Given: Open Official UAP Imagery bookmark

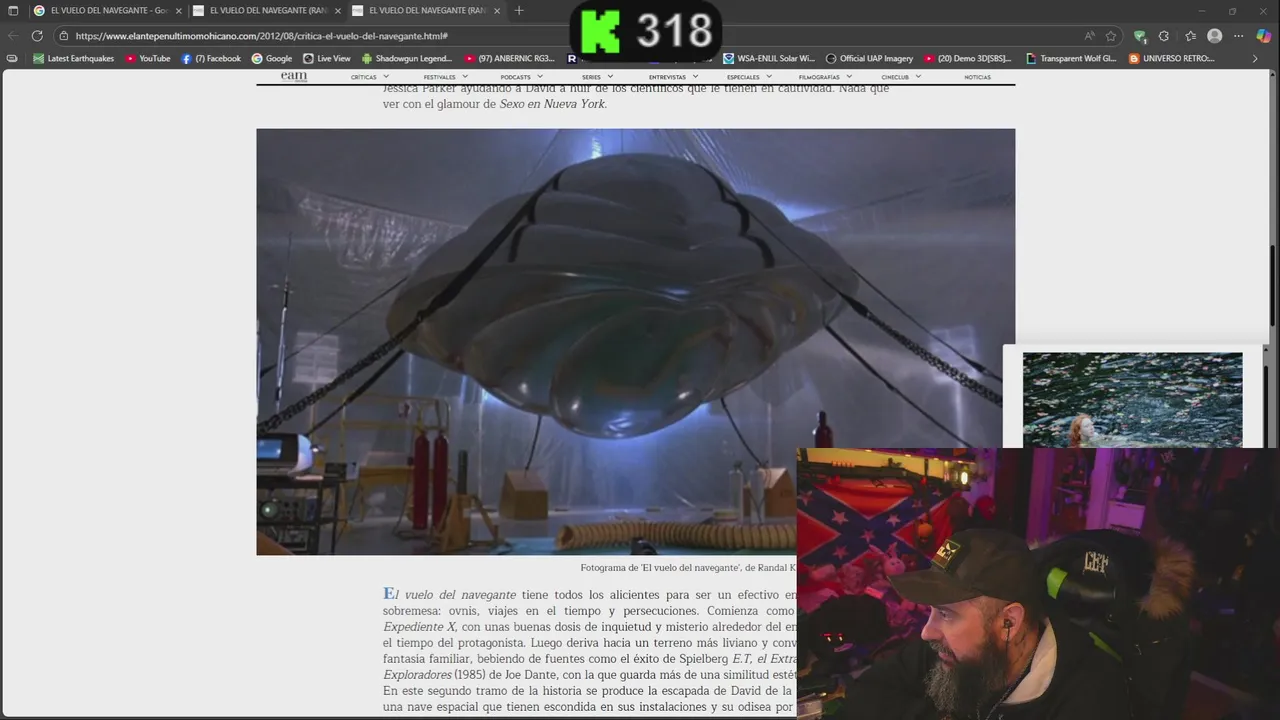Looking at the screenshot, I should tap(869, 59).
